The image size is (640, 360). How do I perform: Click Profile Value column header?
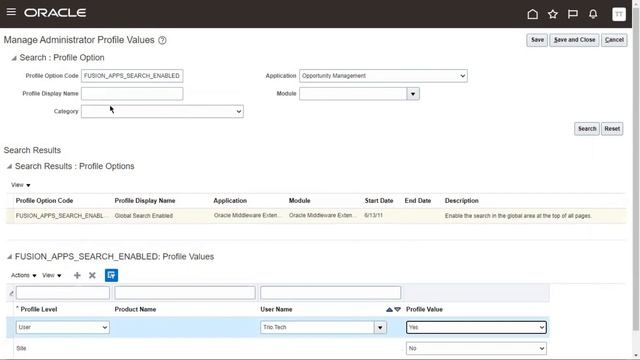pos(424,310)
